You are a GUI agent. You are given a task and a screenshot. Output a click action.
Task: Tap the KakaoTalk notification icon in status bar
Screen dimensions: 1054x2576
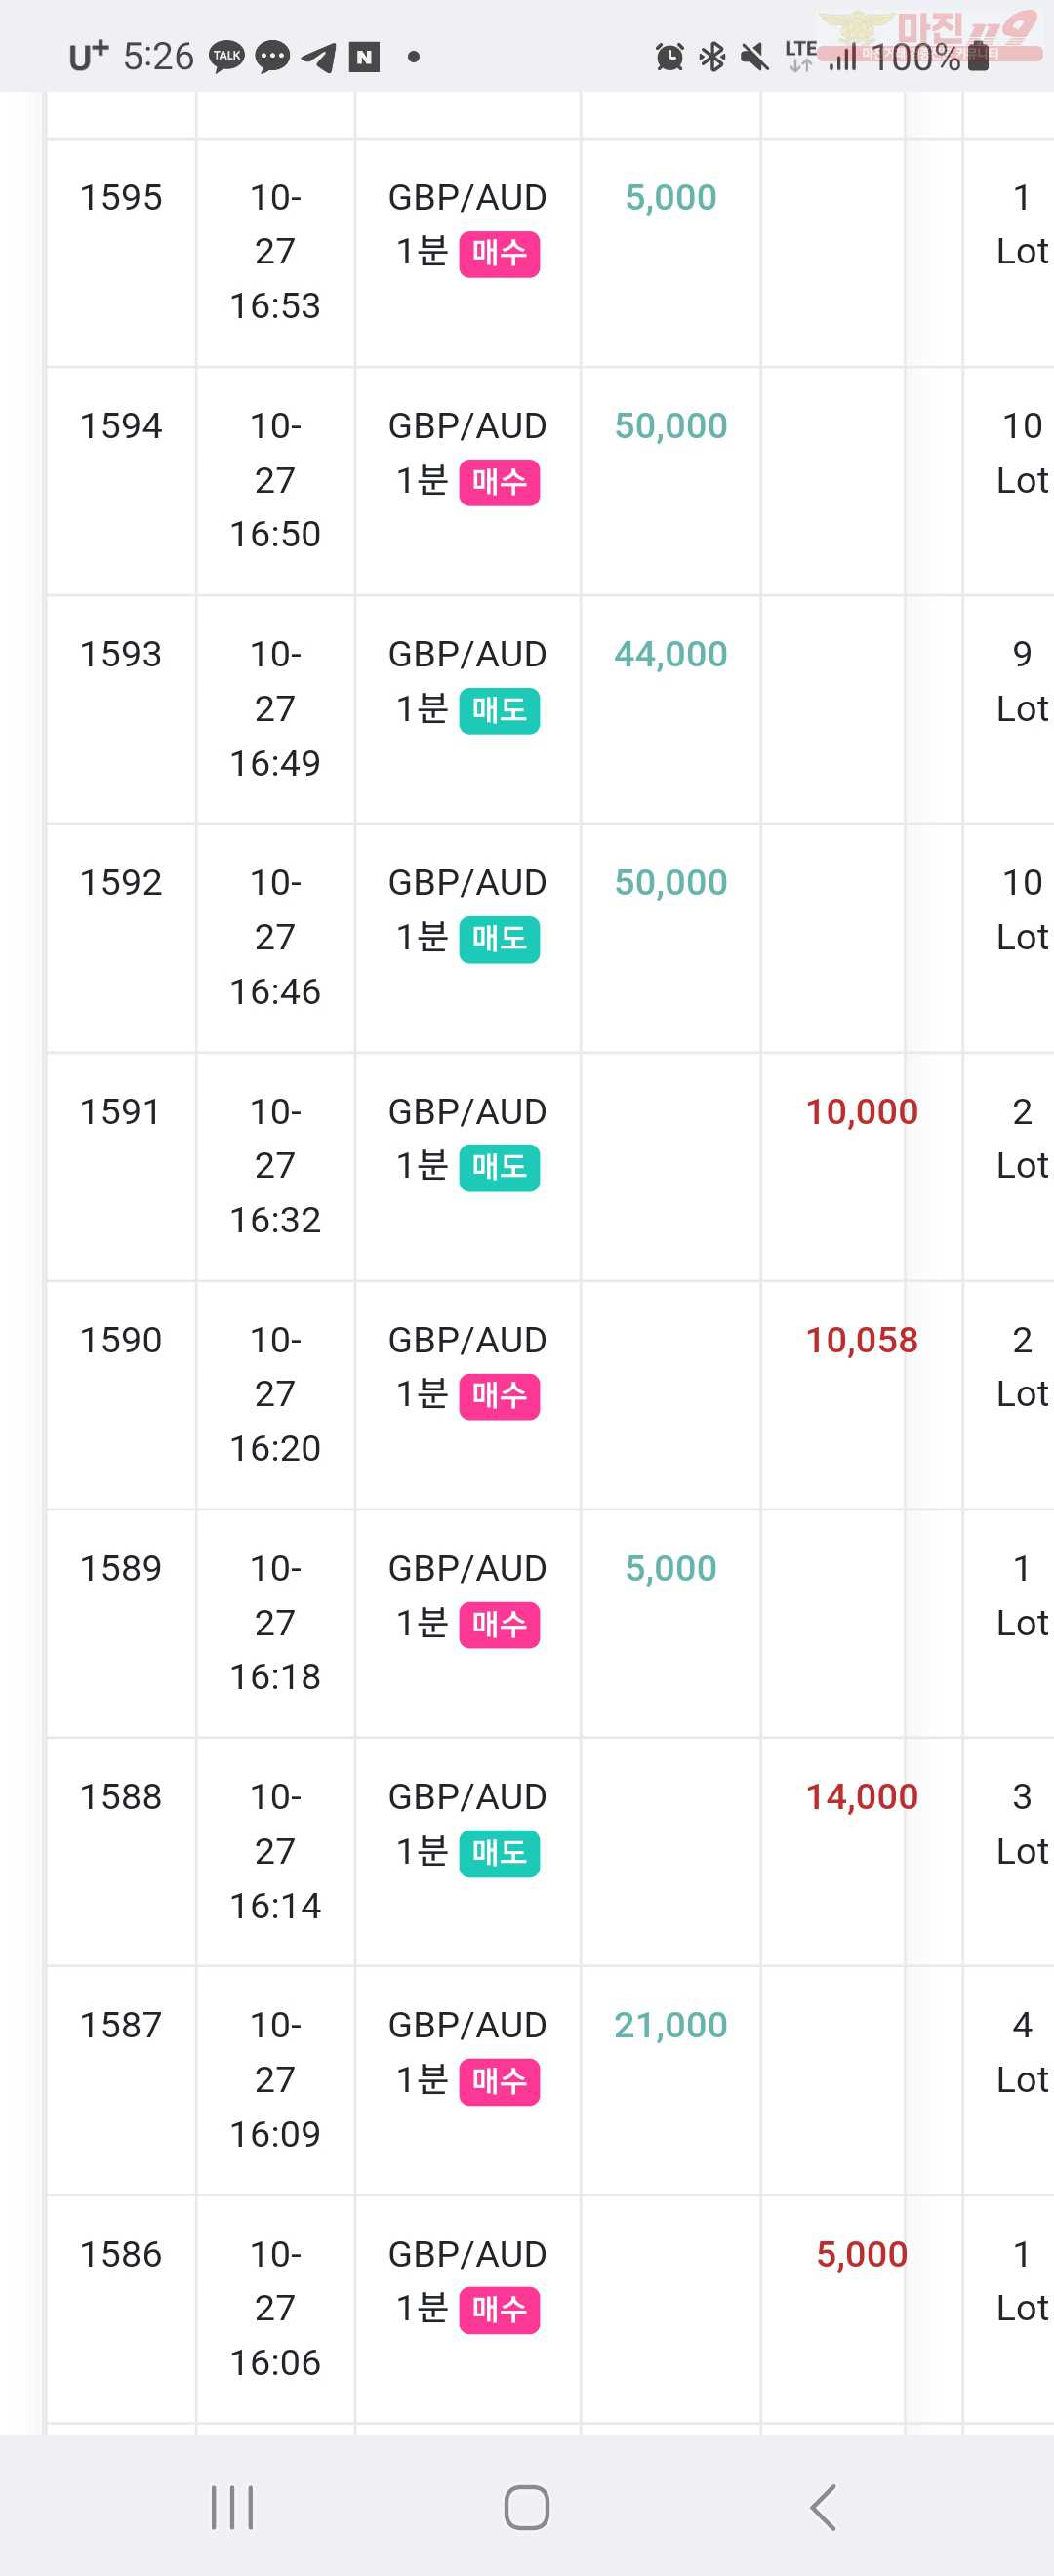[227, 56]
